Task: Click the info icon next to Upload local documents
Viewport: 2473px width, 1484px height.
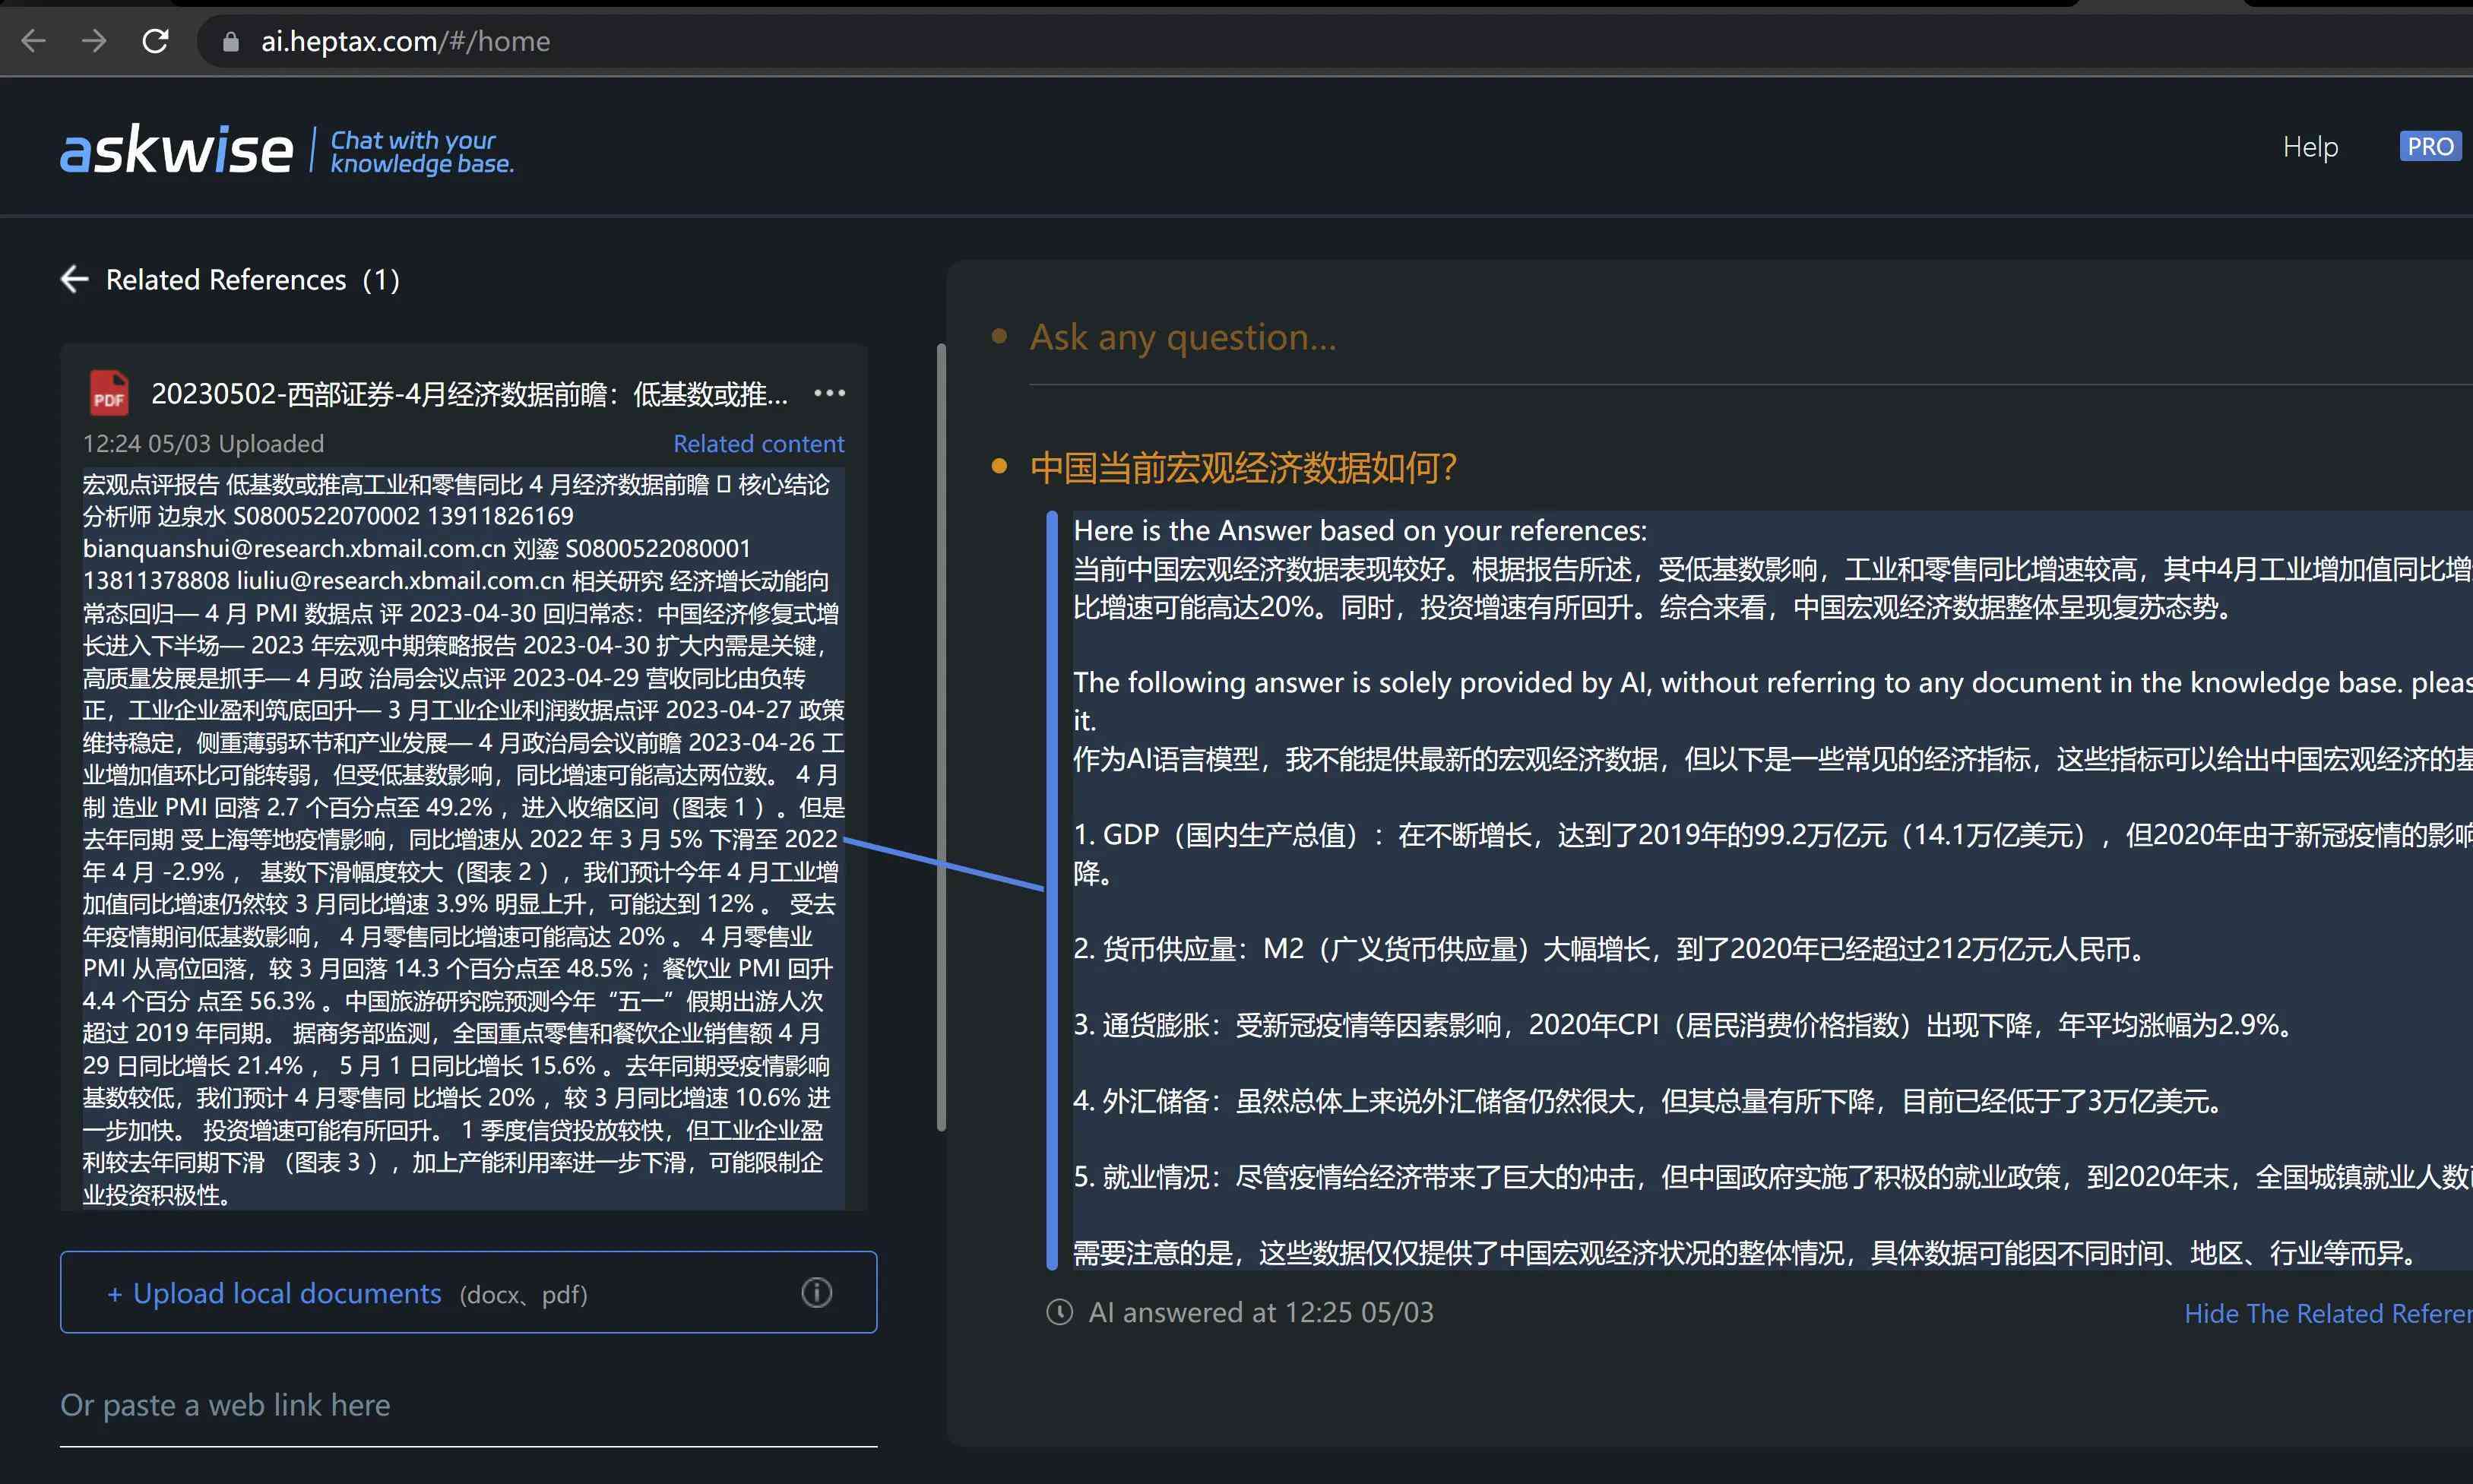Action: (x=816, y=1292)
